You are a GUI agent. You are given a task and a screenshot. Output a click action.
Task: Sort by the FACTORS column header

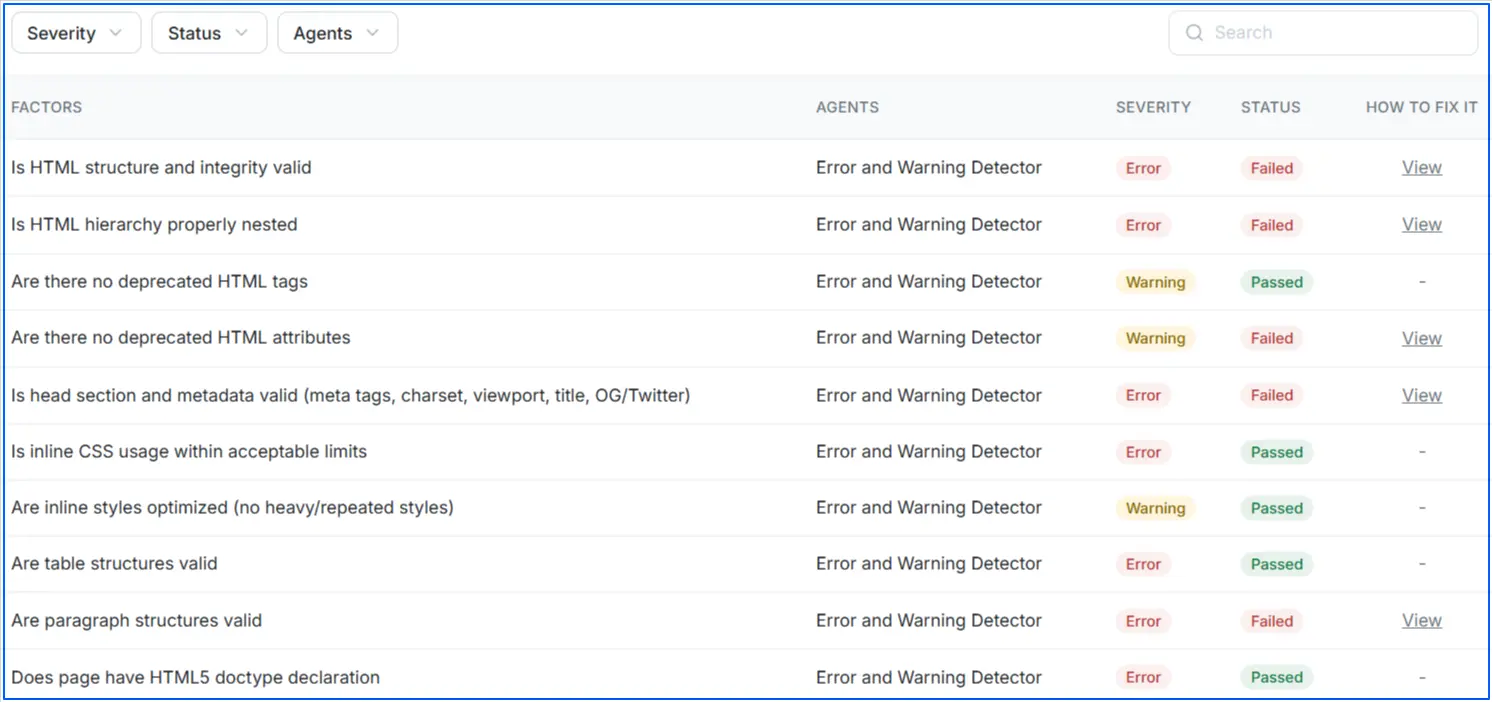(x=46, y=107)
